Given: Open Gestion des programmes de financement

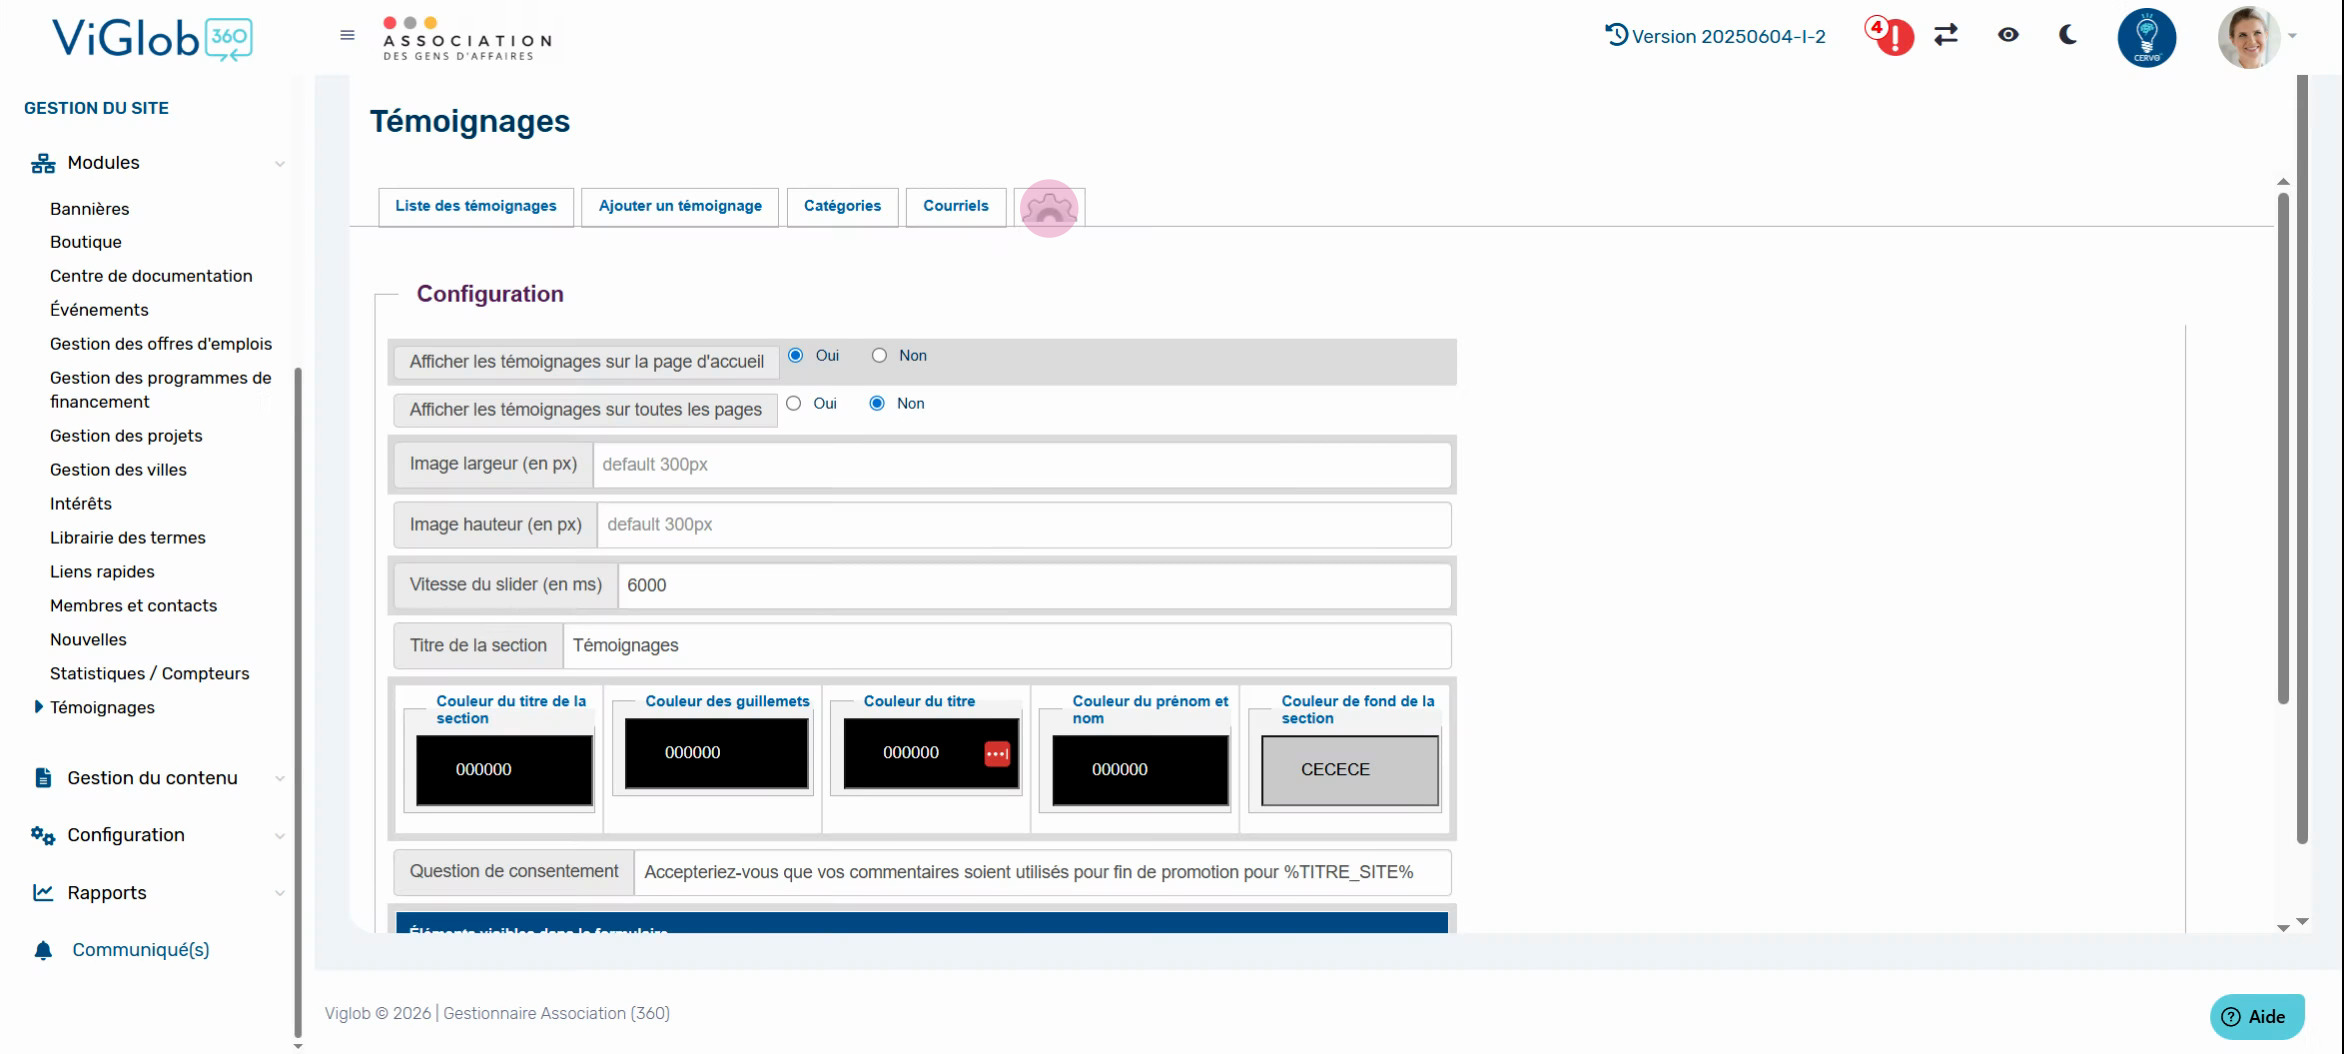Looking at the screenshot, I should coord(161,390).
